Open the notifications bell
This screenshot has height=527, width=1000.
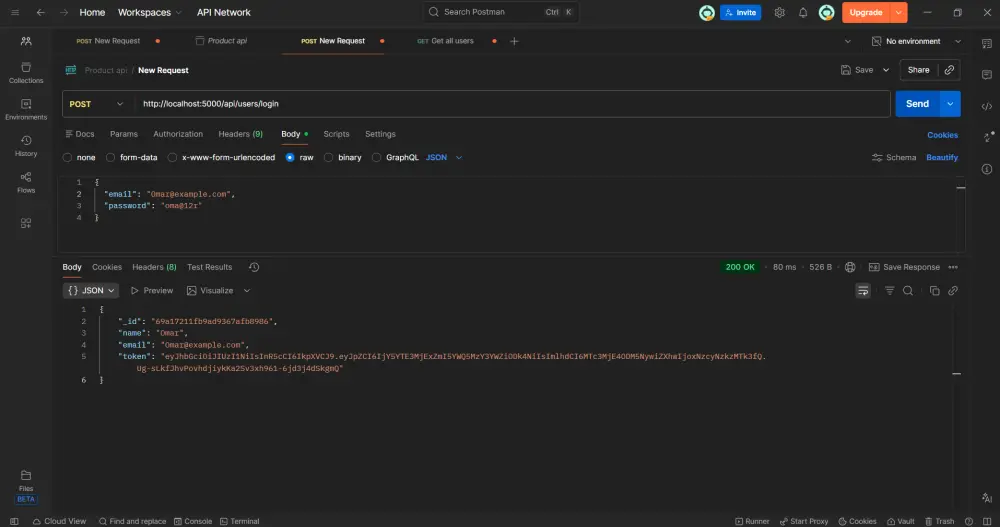803,12
